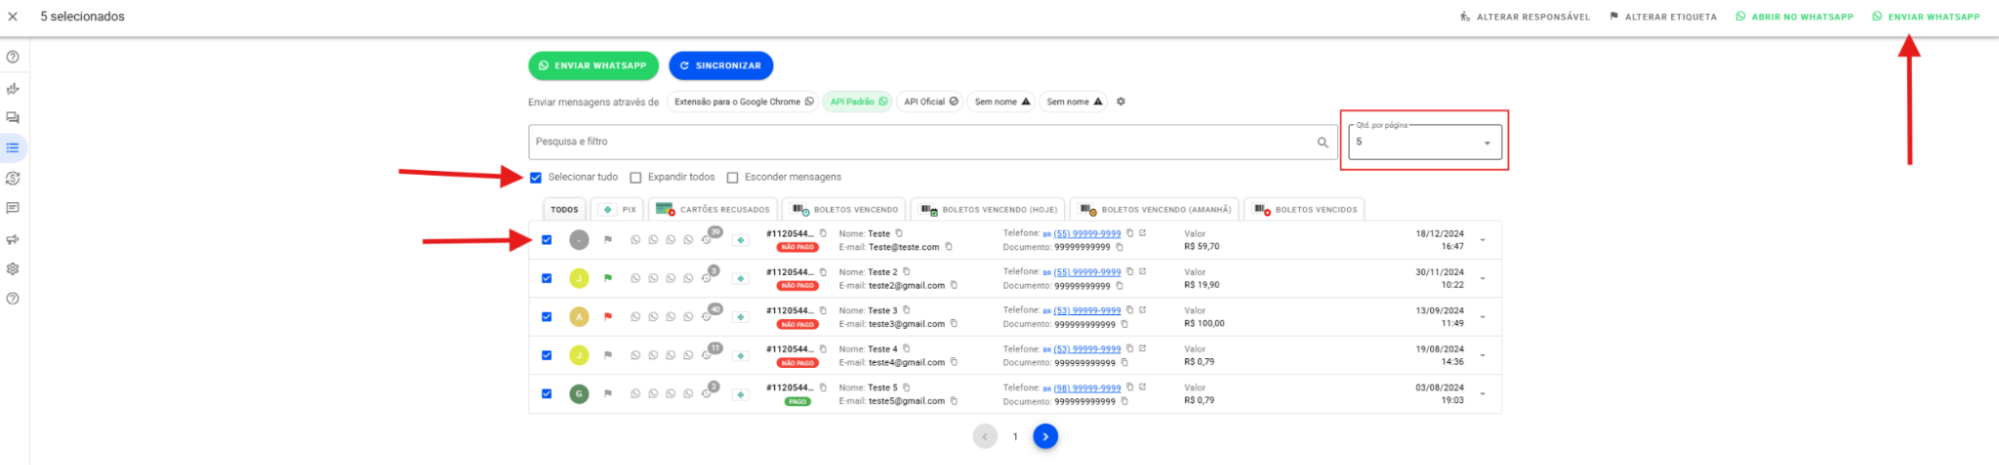Expand the Teste row dated 18/12/2024
Image resolution: width=1999 pixels, height=465 pixels.
1482,240
